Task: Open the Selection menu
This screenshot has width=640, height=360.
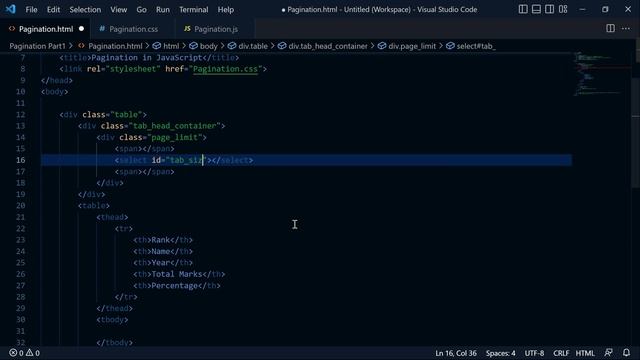Action: [x=85, y=9]
